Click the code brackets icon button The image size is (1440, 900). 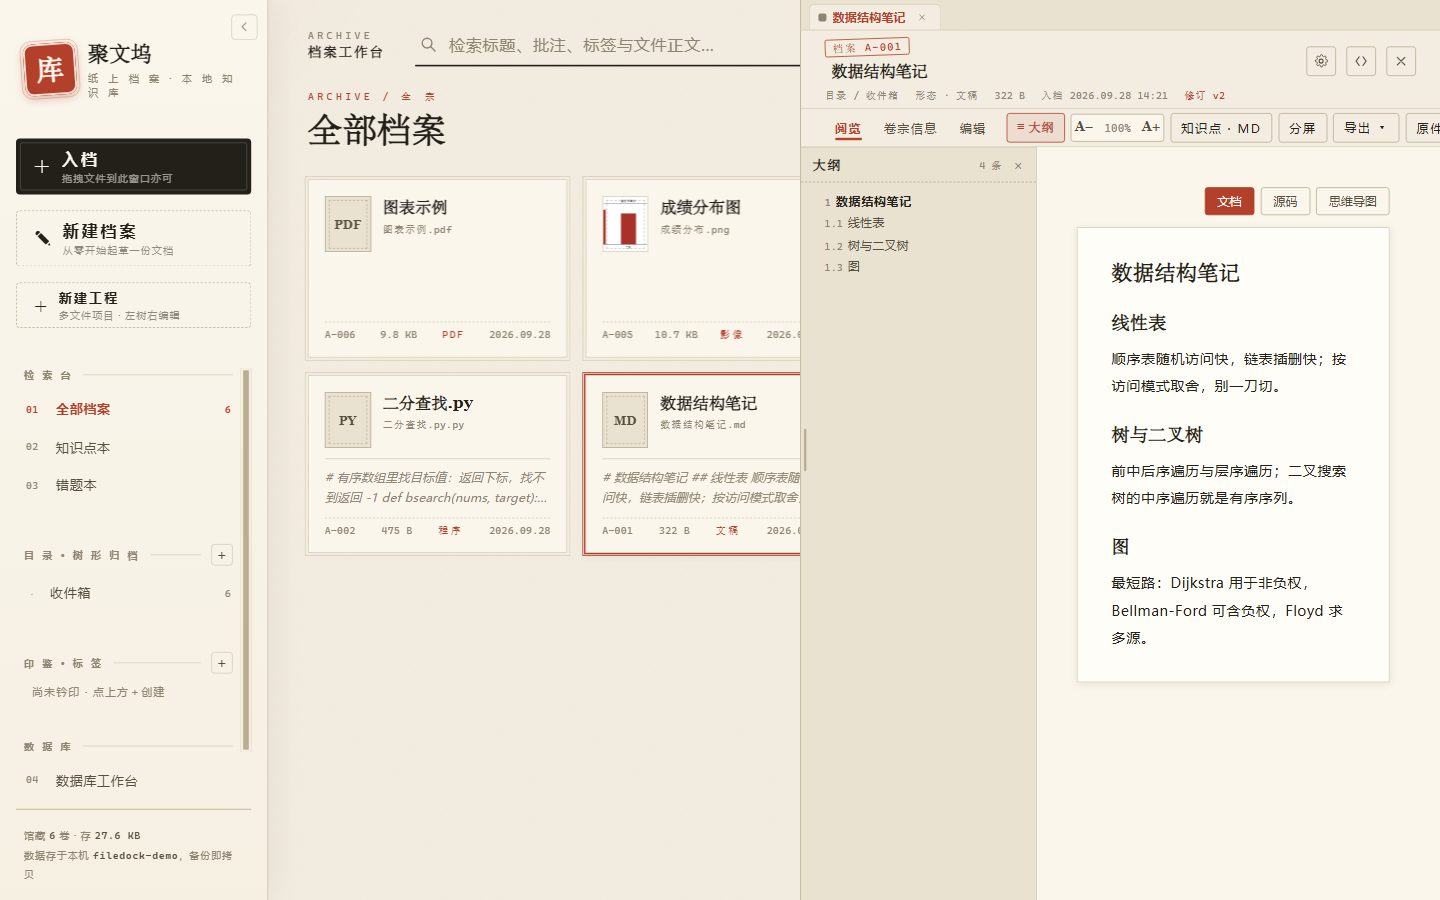coord(1361,61)
